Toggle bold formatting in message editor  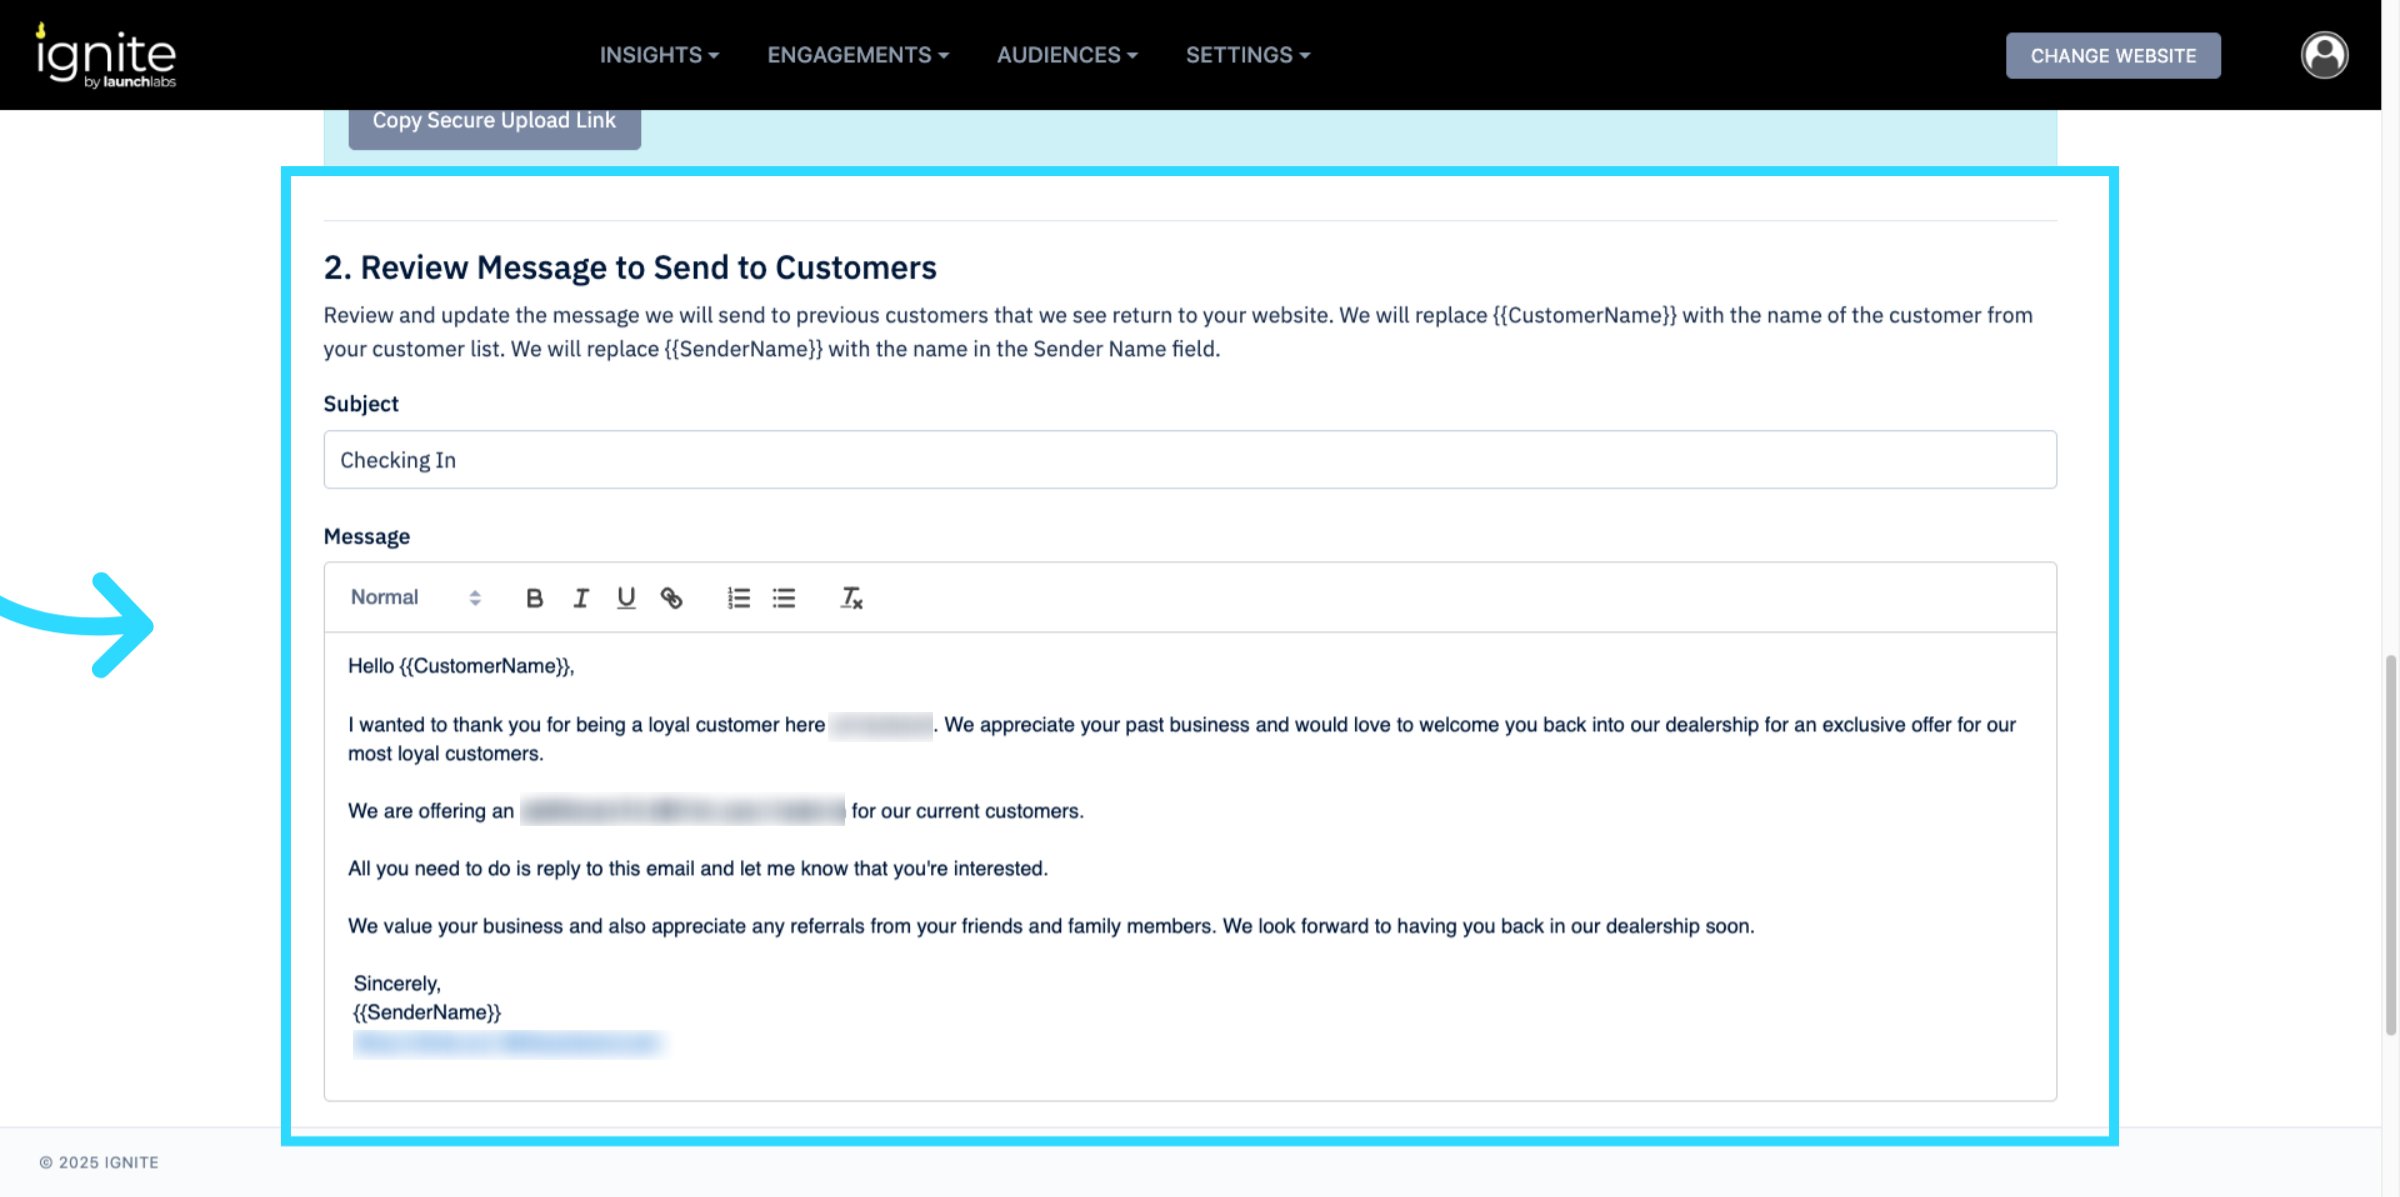(534, 598)
